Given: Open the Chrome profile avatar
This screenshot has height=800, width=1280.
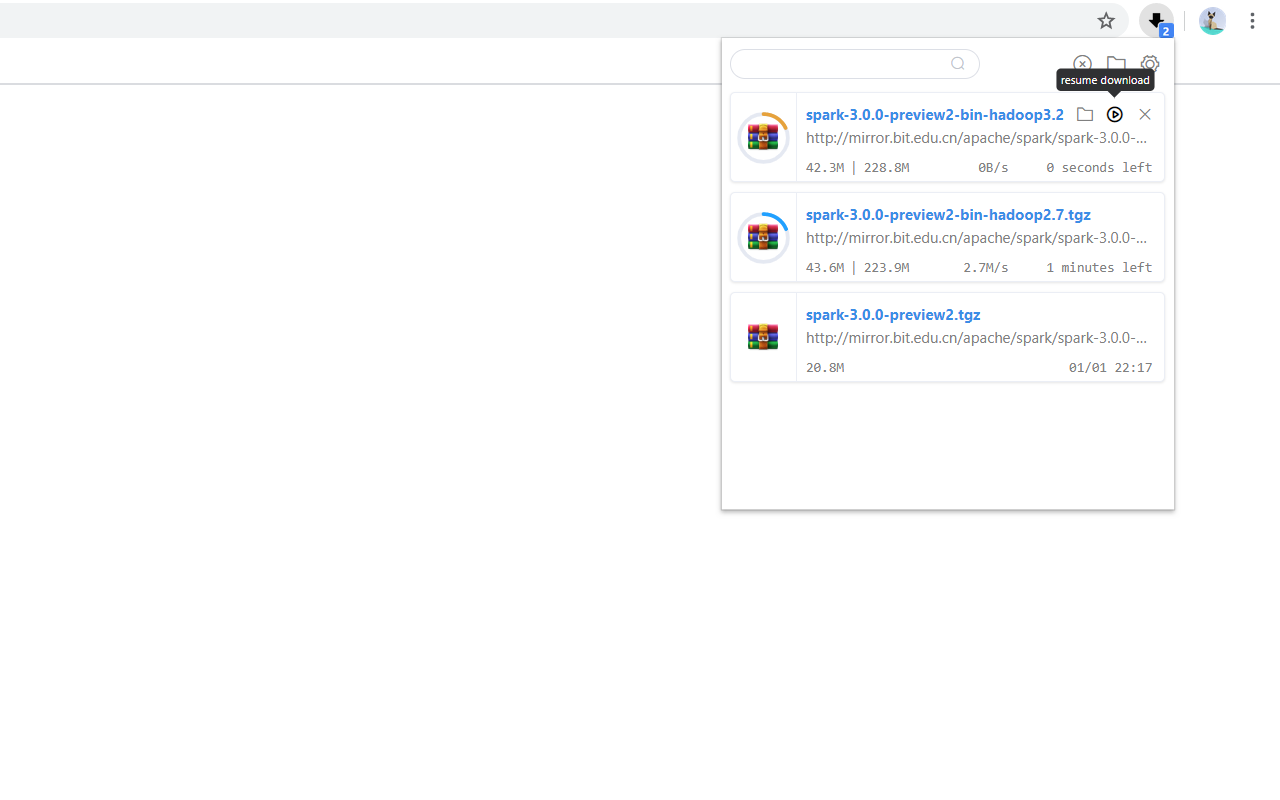Looking at the screenshot, I should click(x=1213, y=21).
